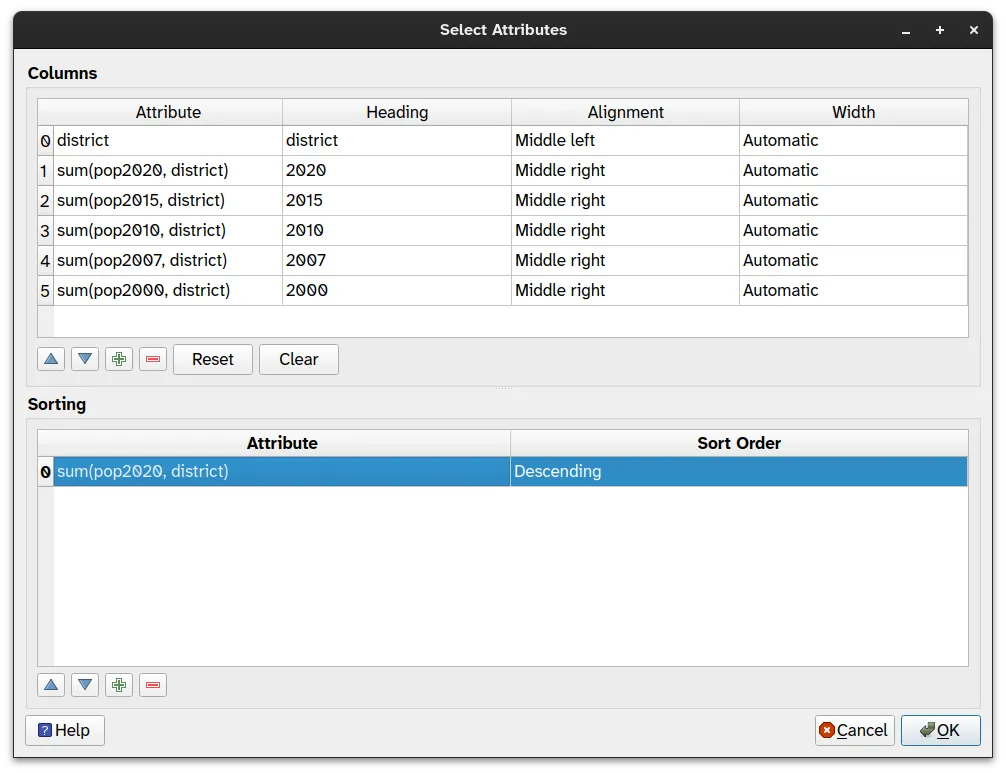Move selected column down in Columns list
Viewport: 1006px width, 774px height.
[85, 359]
